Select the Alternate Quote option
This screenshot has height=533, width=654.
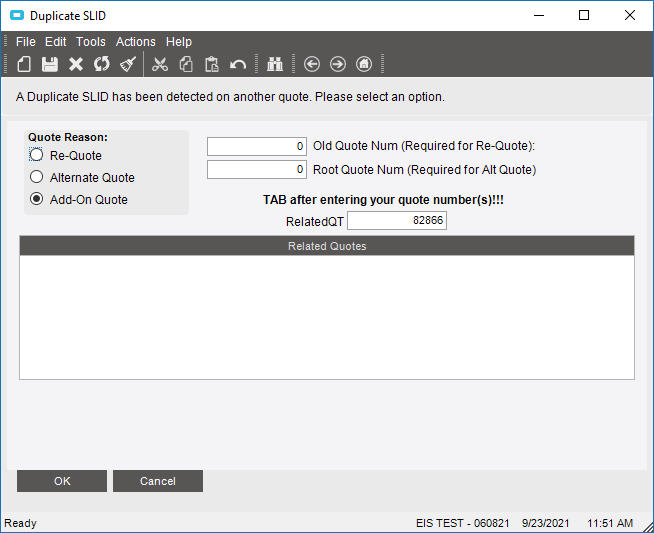pyautogui.click(x=36, y=177)
